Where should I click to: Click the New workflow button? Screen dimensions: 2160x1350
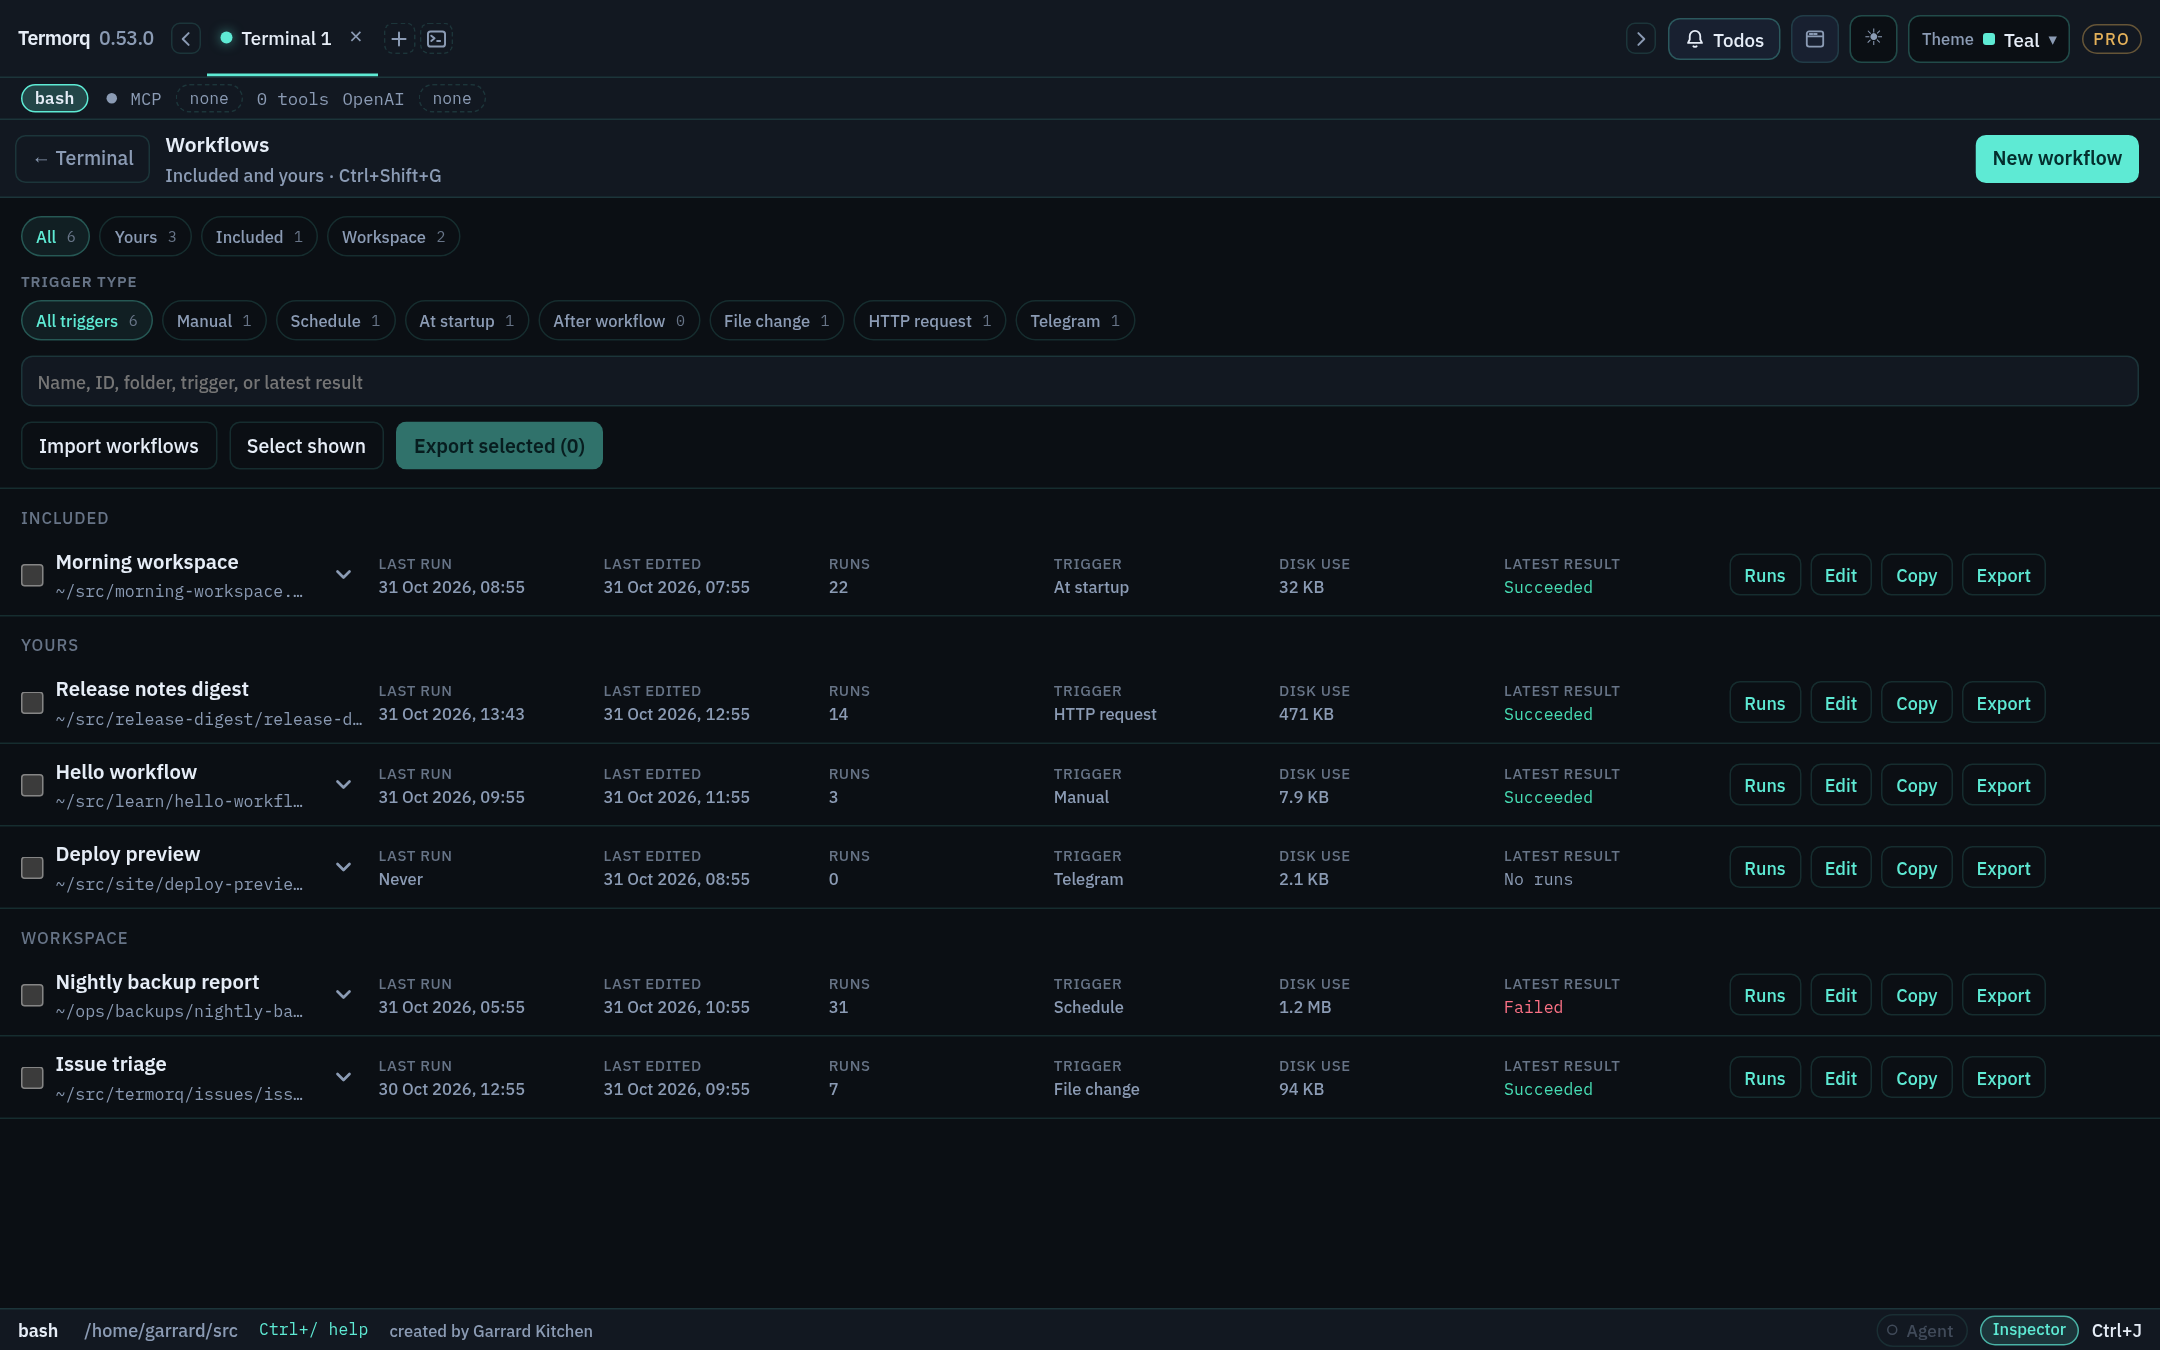(x=2056, y=158)
